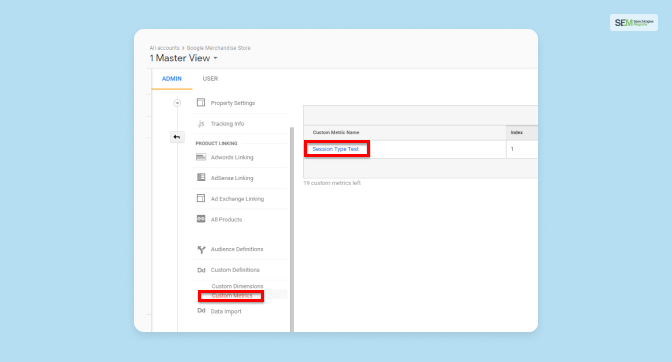The image size is (672, 362).
Task: Collapse the circle toggle above the column
Action: pyautogui.click(x=177, y=103)
